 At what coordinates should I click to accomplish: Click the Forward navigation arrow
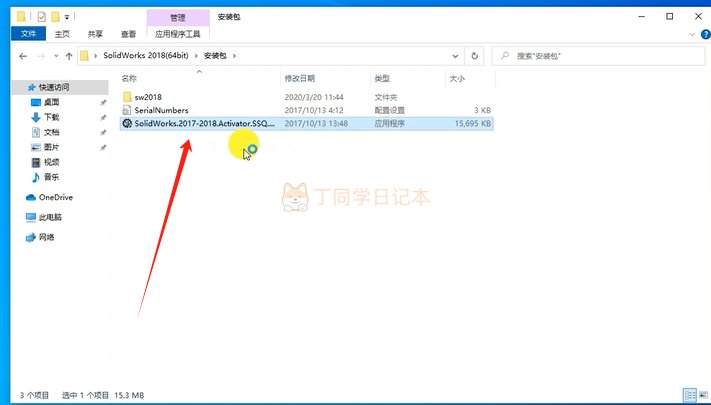click(41, 56)
